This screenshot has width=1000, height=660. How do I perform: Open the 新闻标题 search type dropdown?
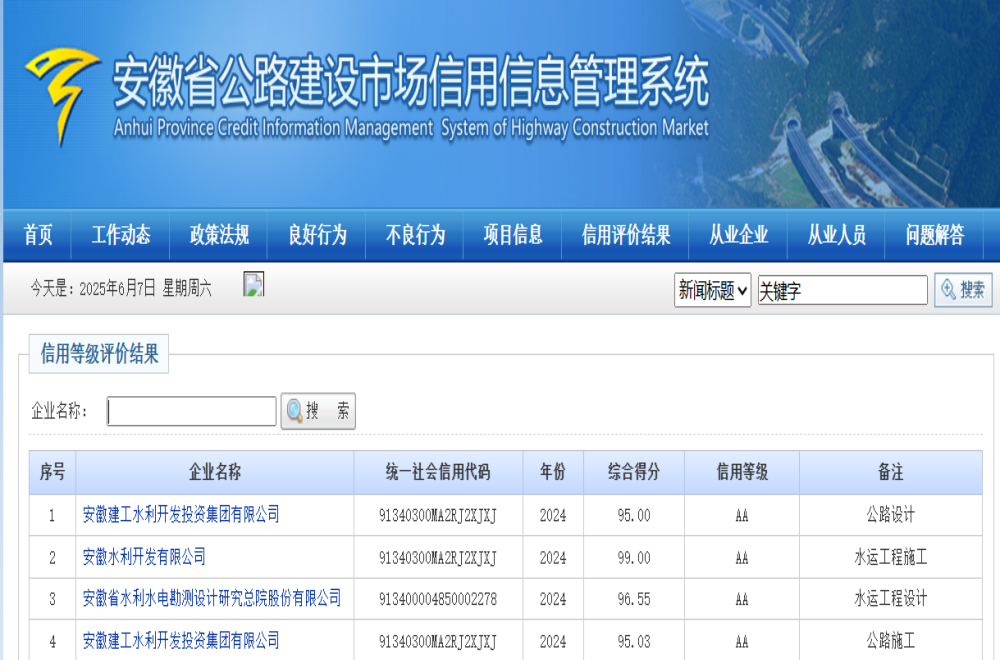pos(712,291)
